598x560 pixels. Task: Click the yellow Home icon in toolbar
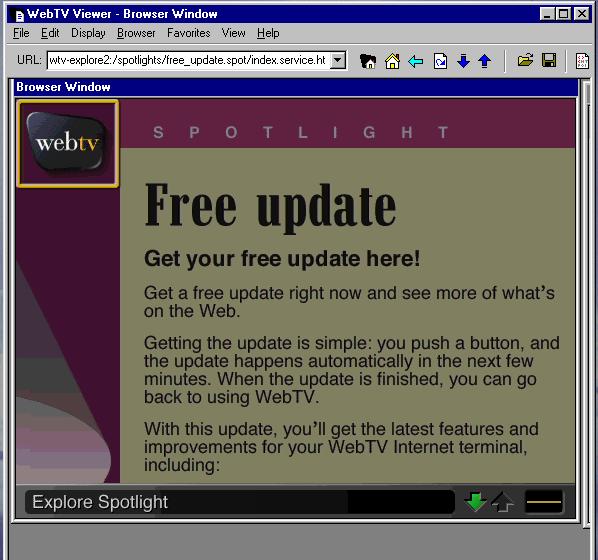392,61
